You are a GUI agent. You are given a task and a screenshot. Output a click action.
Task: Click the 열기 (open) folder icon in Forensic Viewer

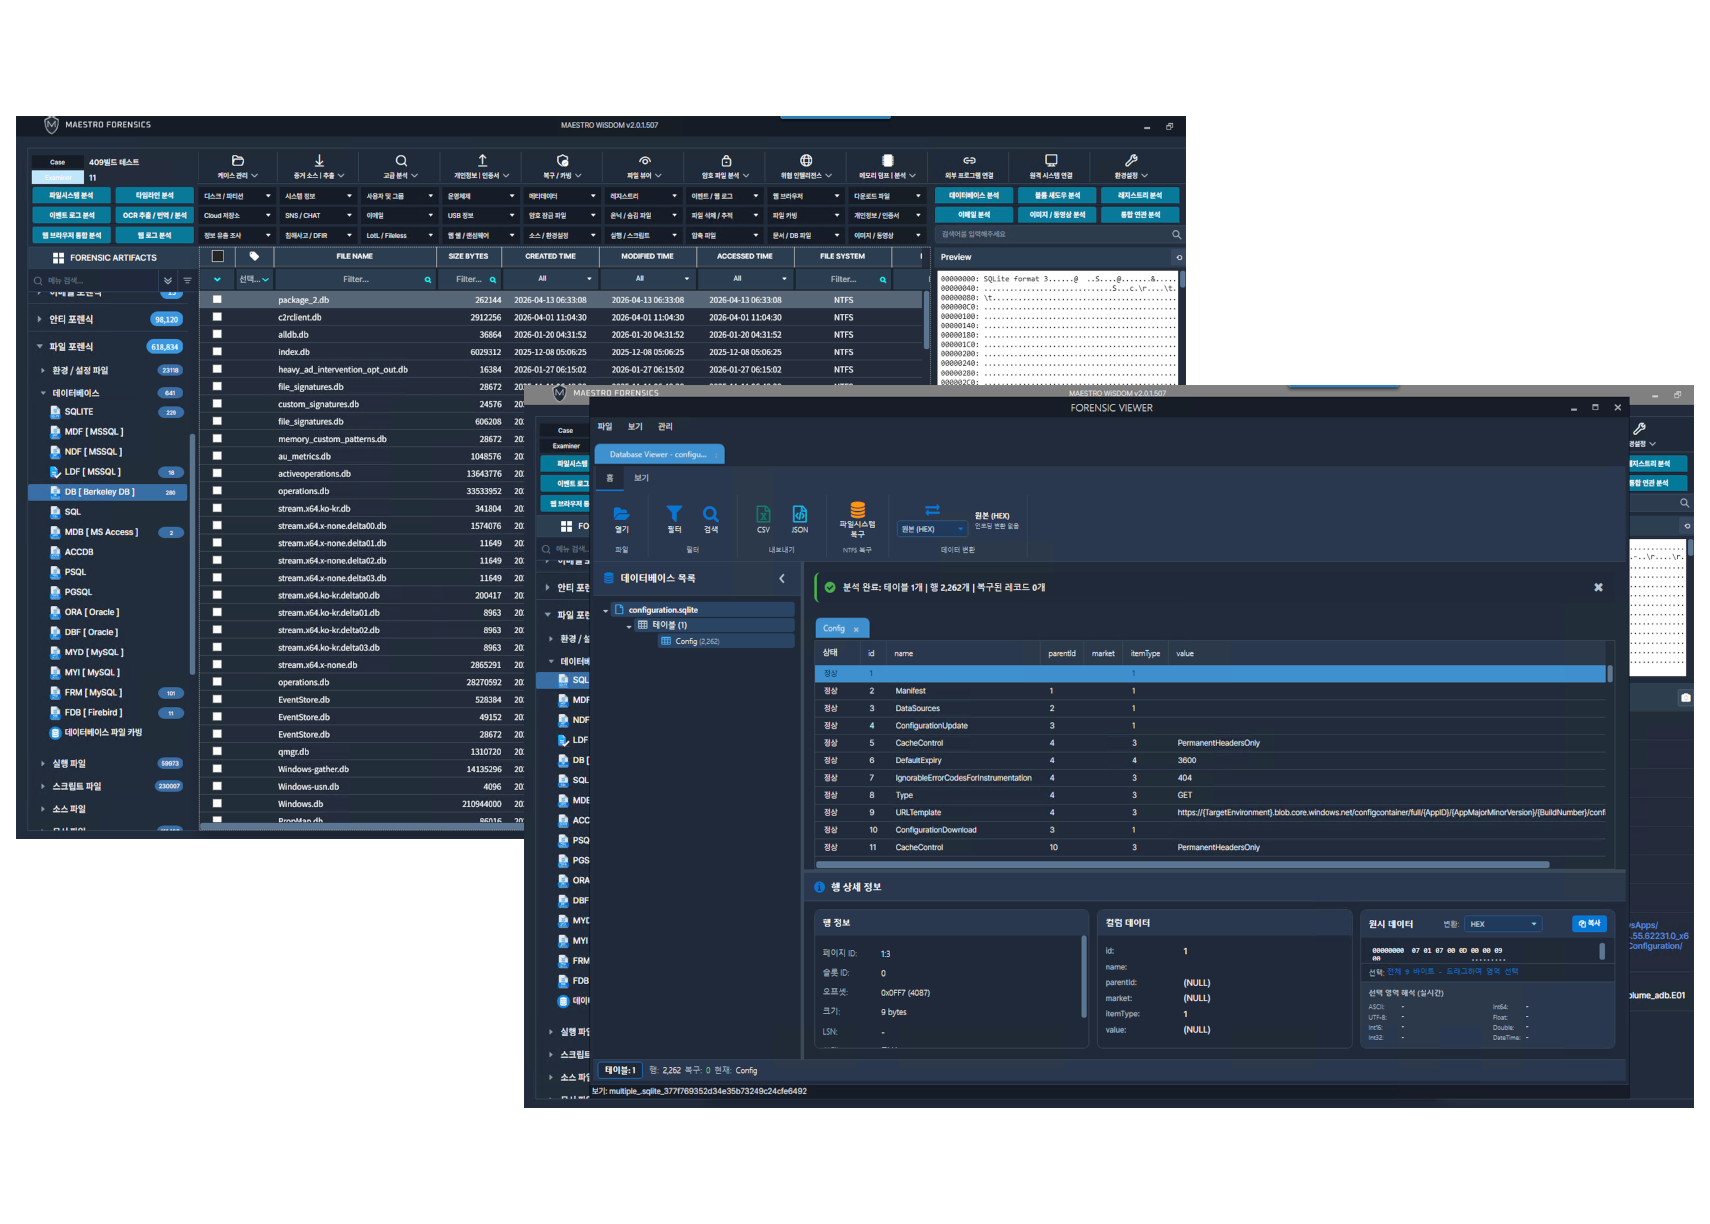[x=621, y=514]
